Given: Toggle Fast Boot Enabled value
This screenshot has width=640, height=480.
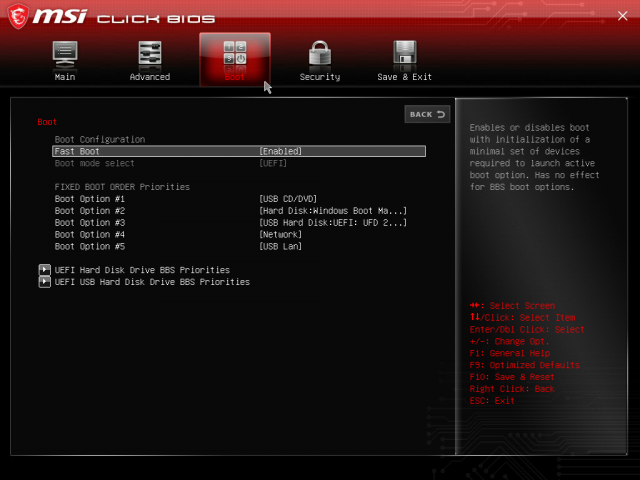Looking at the screenshot, I should coord(281,151).
